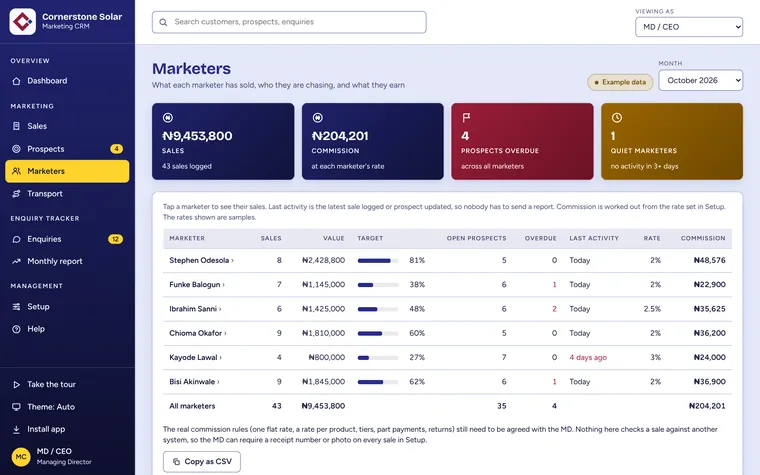The height and width of the screenshot is (475, 760).
Task: Go to the Dashboard page
Action: (x=67, y=81)
